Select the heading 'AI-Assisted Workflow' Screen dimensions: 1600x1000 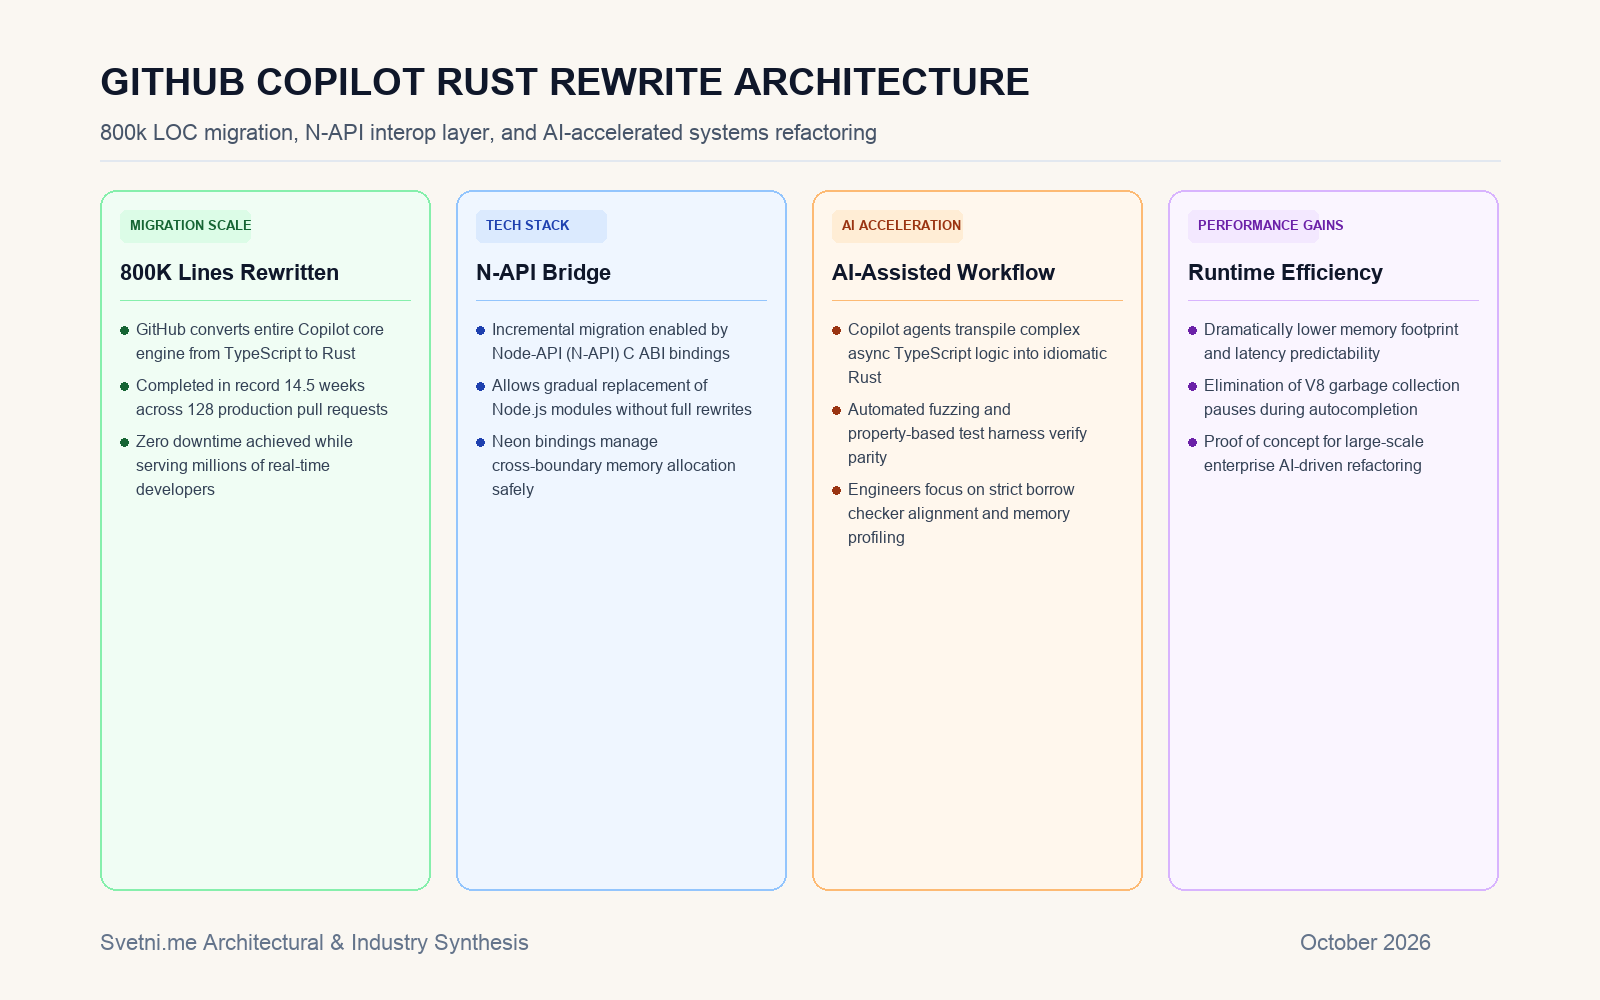[x=943, y=272]
